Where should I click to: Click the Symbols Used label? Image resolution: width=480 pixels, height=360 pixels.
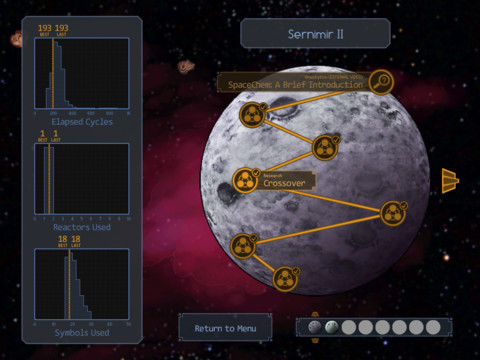82,333
